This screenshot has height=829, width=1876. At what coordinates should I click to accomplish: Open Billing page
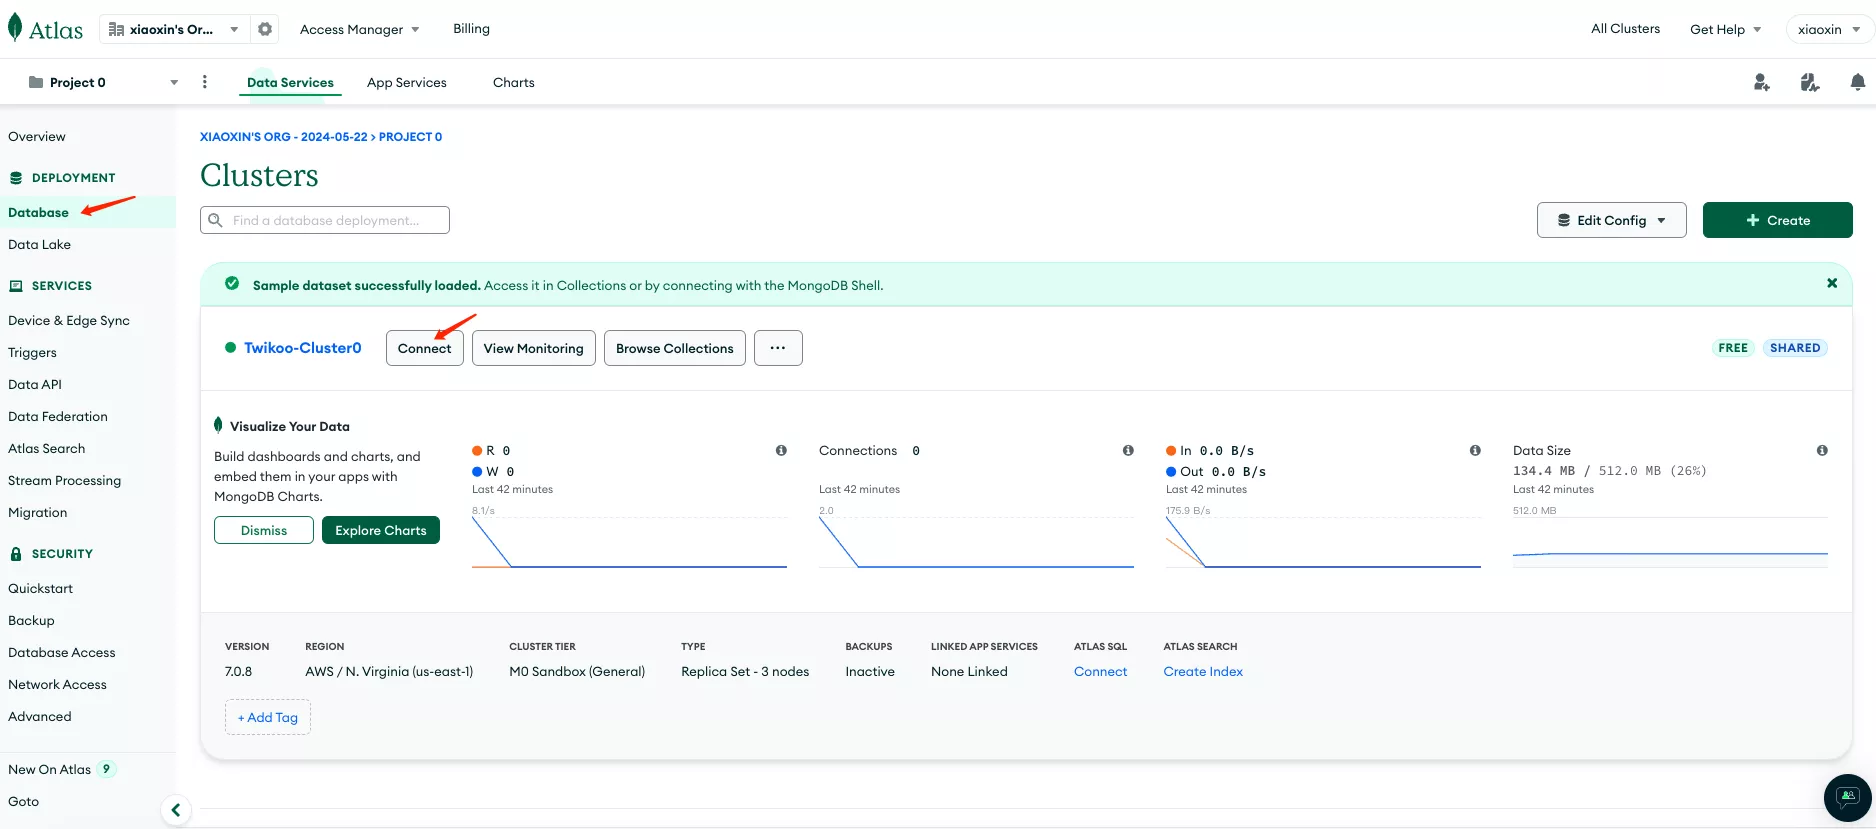click(471, 28)
